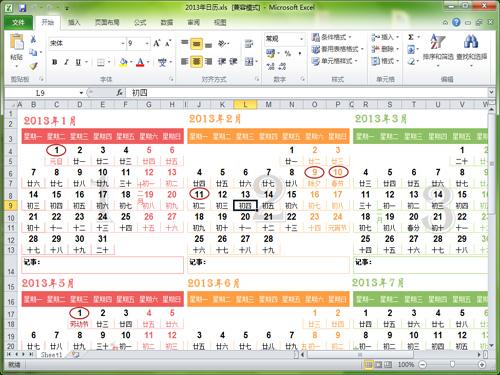Increase font size with the large A icon

point(157,43)
